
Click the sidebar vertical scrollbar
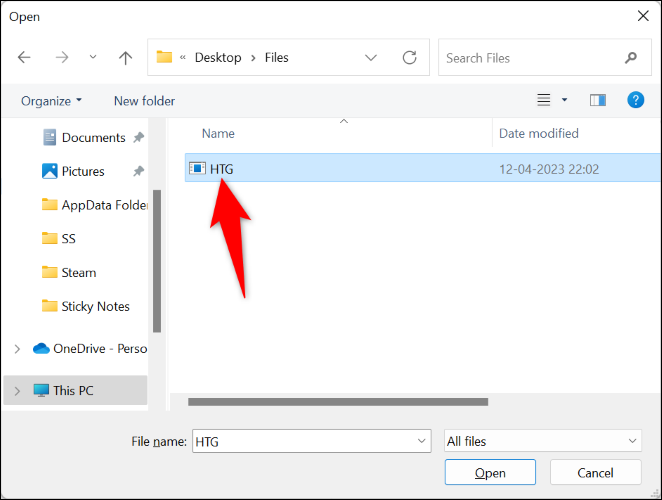click(157, 261)
